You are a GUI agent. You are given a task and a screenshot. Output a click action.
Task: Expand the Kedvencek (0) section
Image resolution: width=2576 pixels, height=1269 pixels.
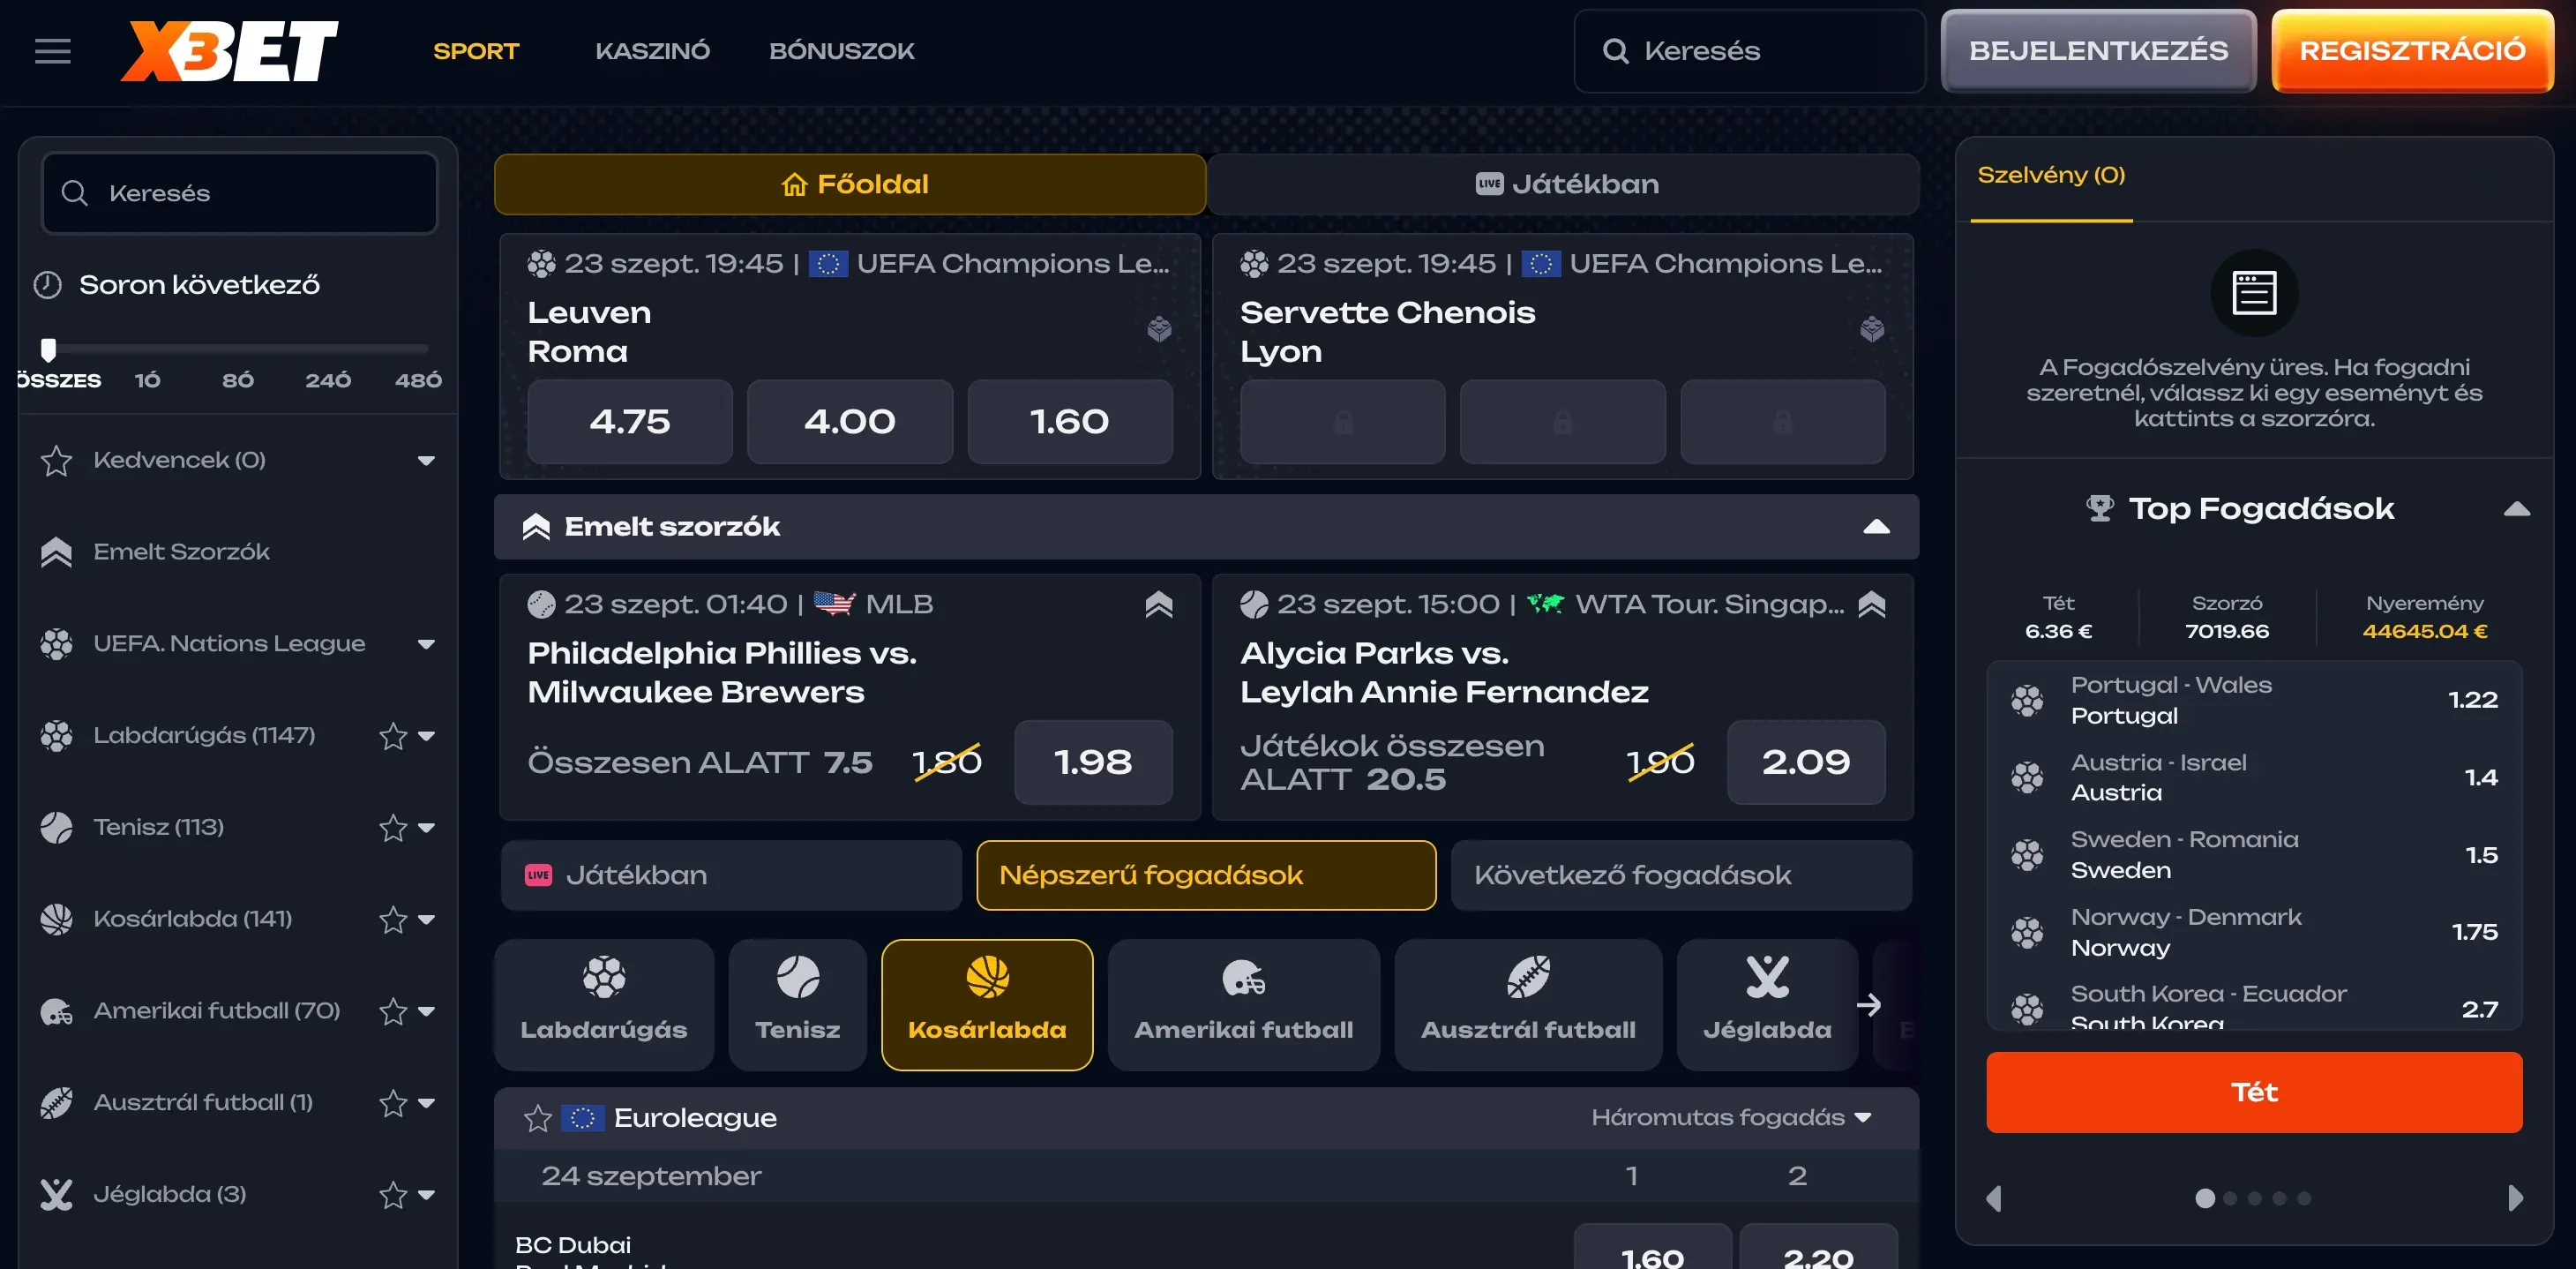pyautogui.click(x=426, y=461)
